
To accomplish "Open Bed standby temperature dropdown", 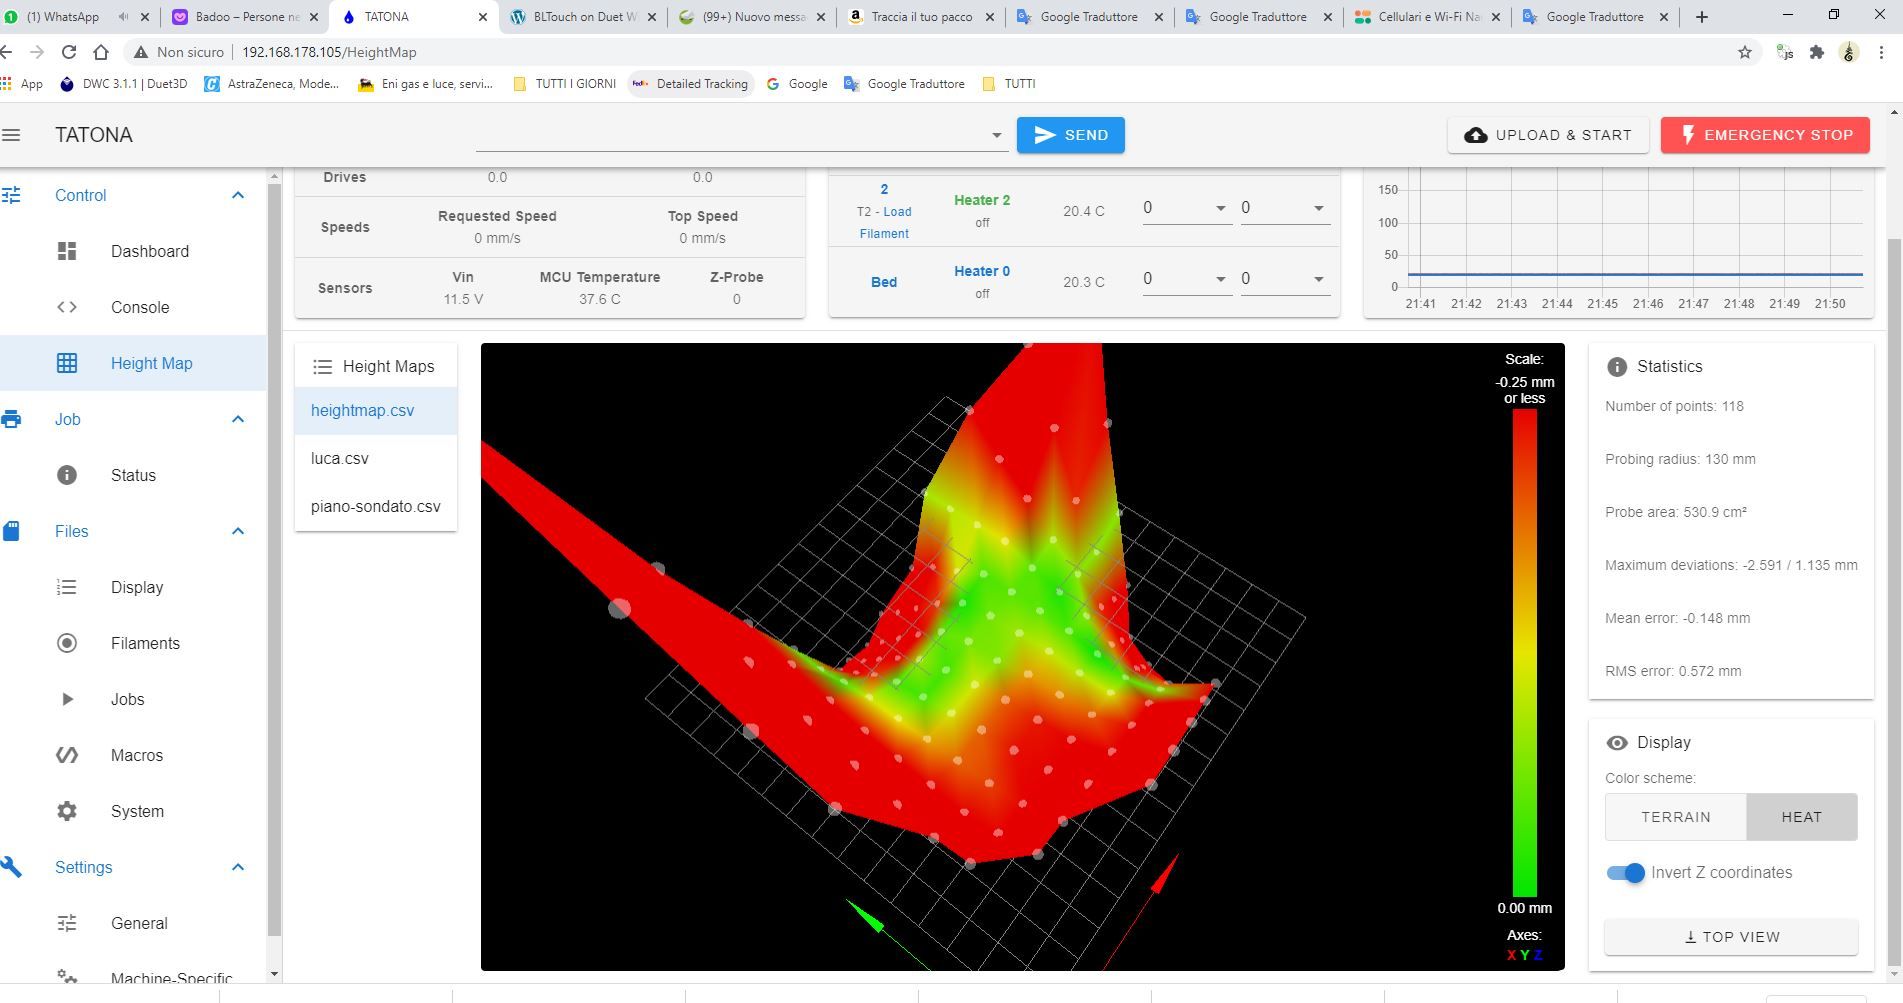I will [x=1318, y=279].
